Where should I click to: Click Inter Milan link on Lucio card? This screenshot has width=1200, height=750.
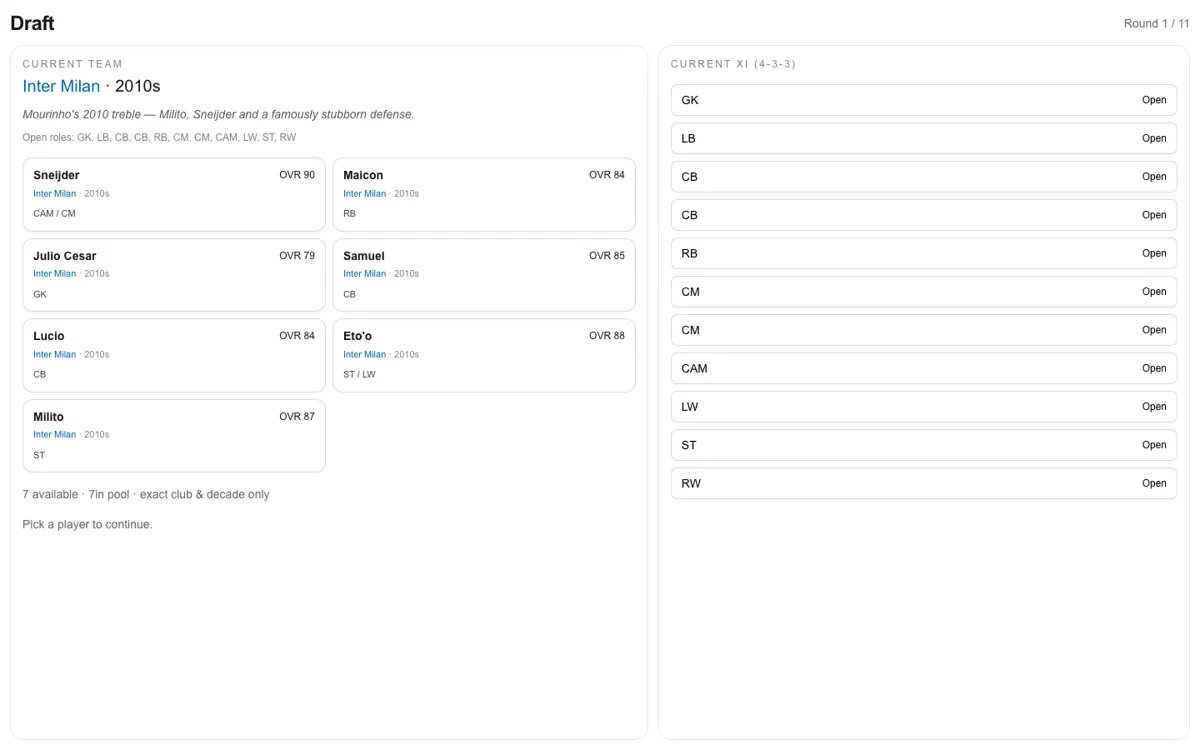54,355
